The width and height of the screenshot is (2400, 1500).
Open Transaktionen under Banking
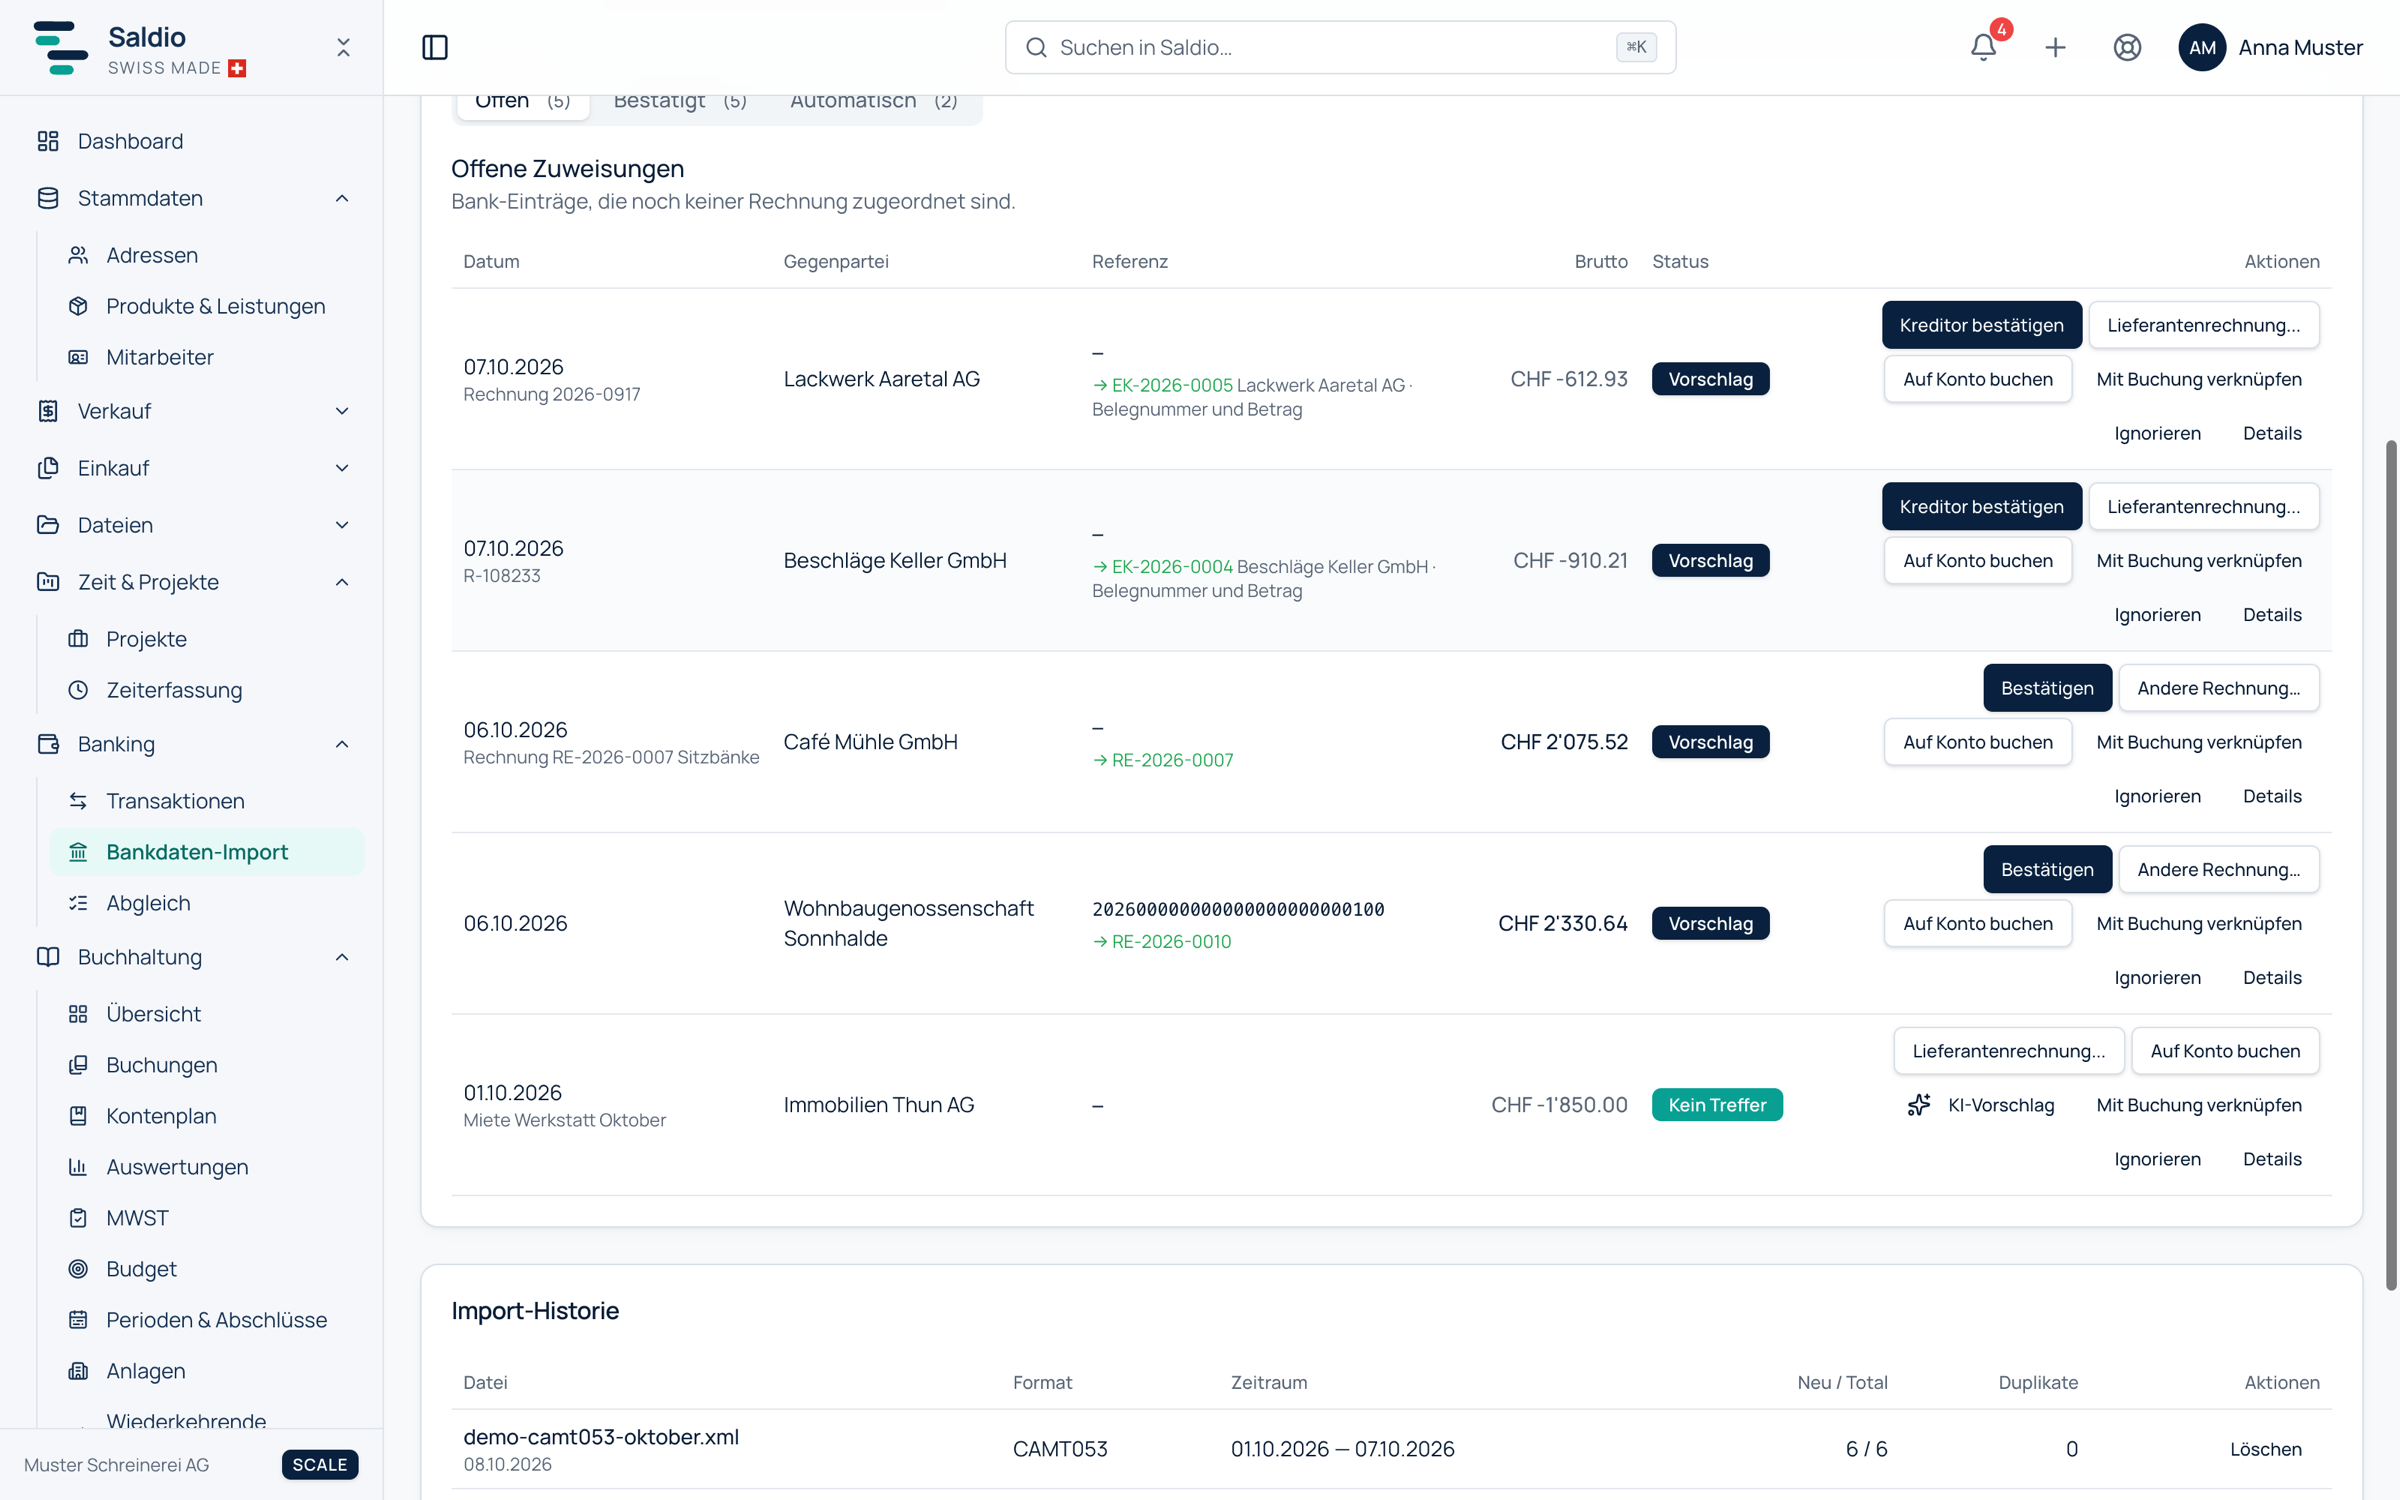206,801
